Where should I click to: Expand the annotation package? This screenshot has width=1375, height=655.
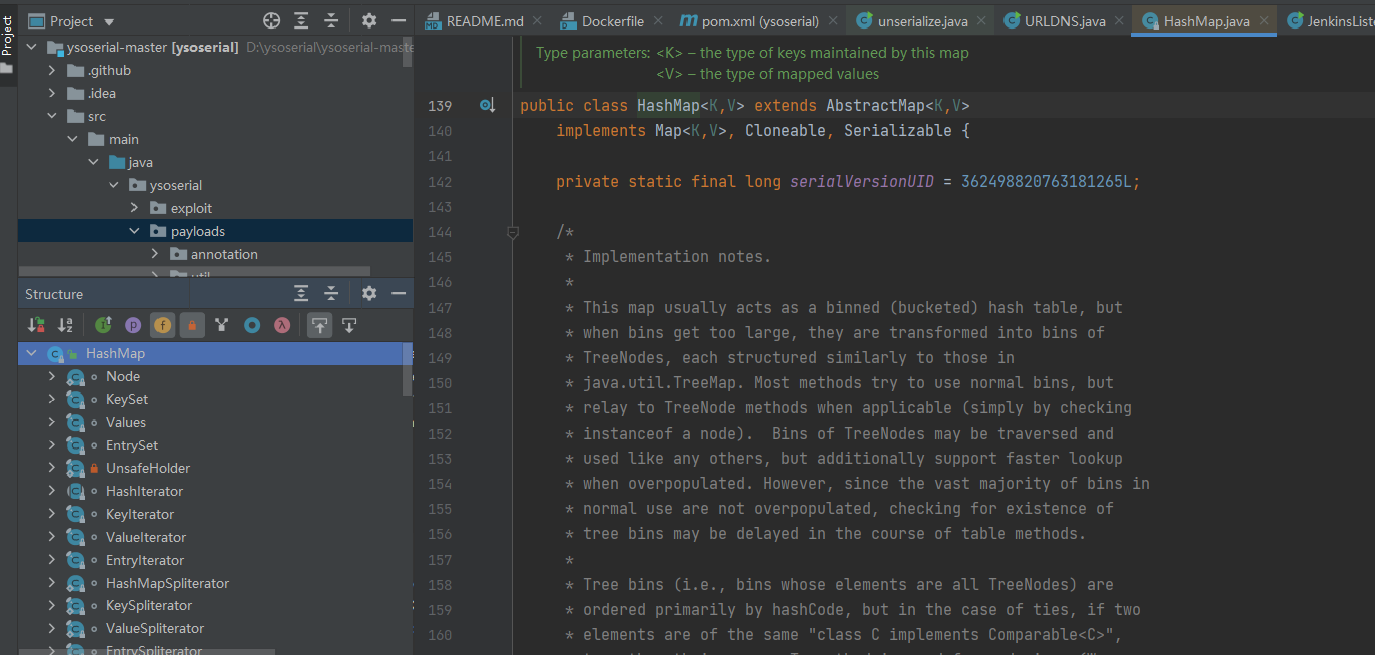click(155, 254)
